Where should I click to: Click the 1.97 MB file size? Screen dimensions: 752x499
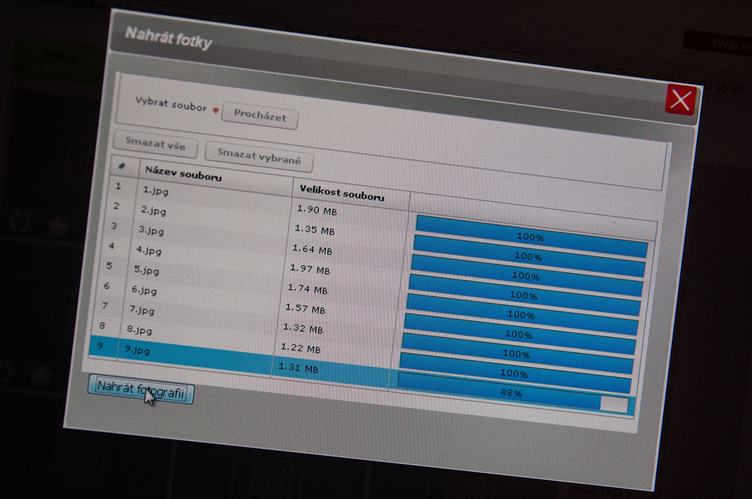pyautogui.click(x=310, y=269)
